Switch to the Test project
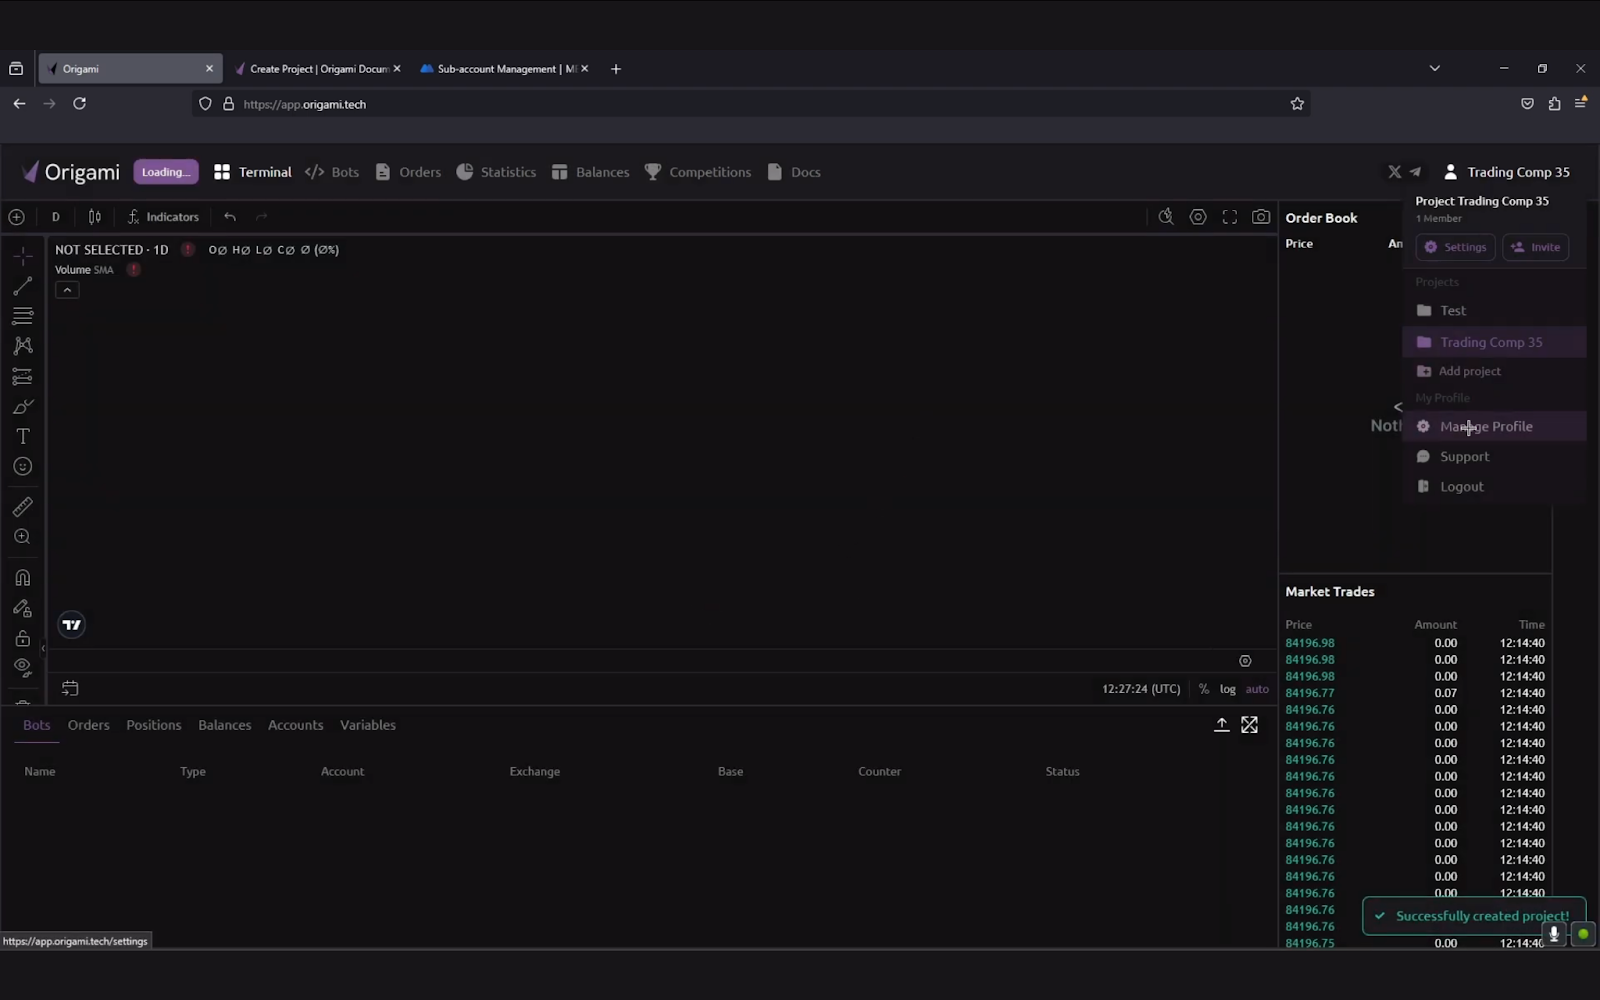The height and width of the screenshot is (1000, 1600). [1494, 311]
